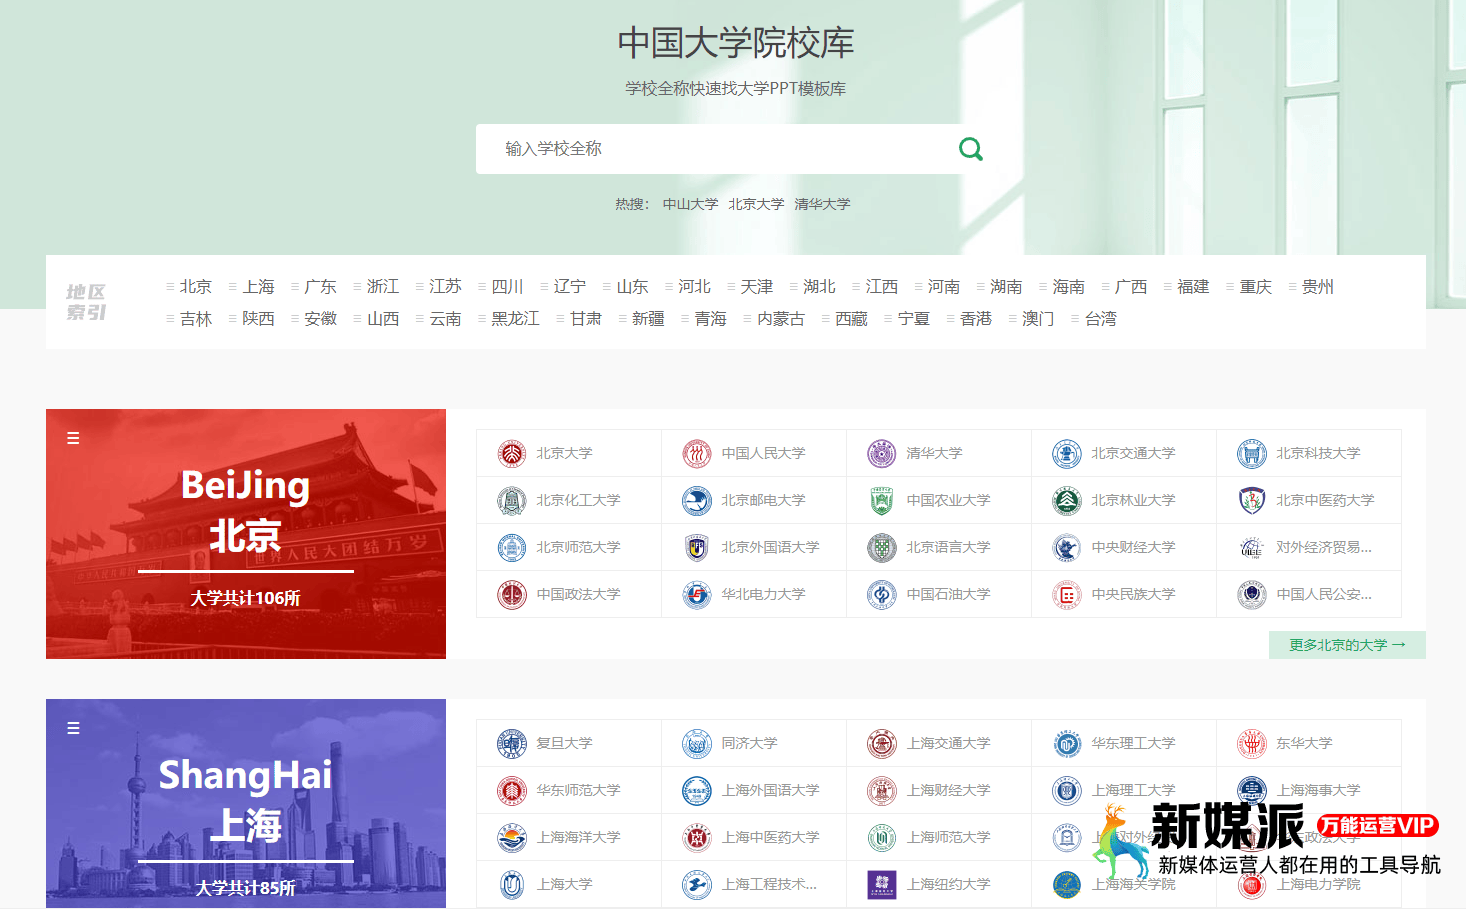Expand more Beijing universities via 更多北京的大学
Image resolution: width=1466 pixels, height=910 pixels.
[1346, 645]
